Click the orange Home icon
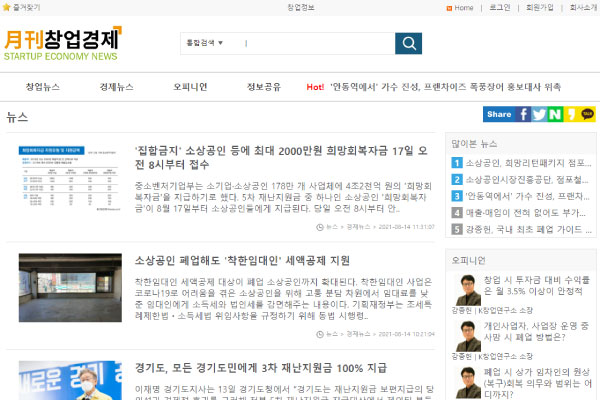The width and height of the screenshot is (600, 400). click(449, 8)
